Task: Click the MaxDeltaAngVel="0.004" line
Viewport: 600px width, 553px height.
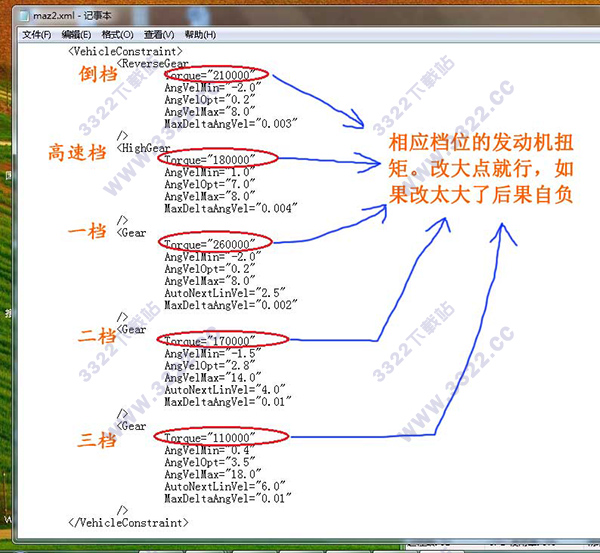Action: (x=231, y=209)
